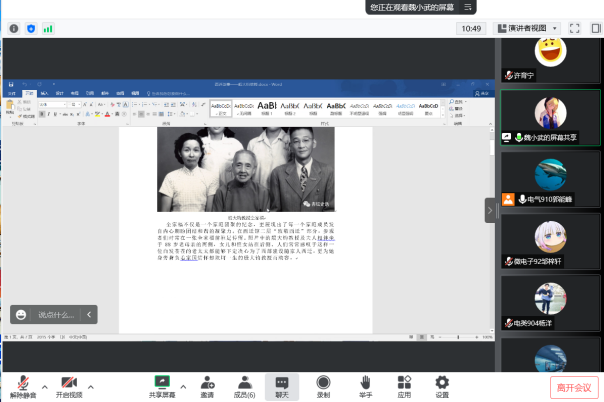Apply the Heading 1 AaBl style
Viewport: 604px width, 402px height.
tap(267, 108)
